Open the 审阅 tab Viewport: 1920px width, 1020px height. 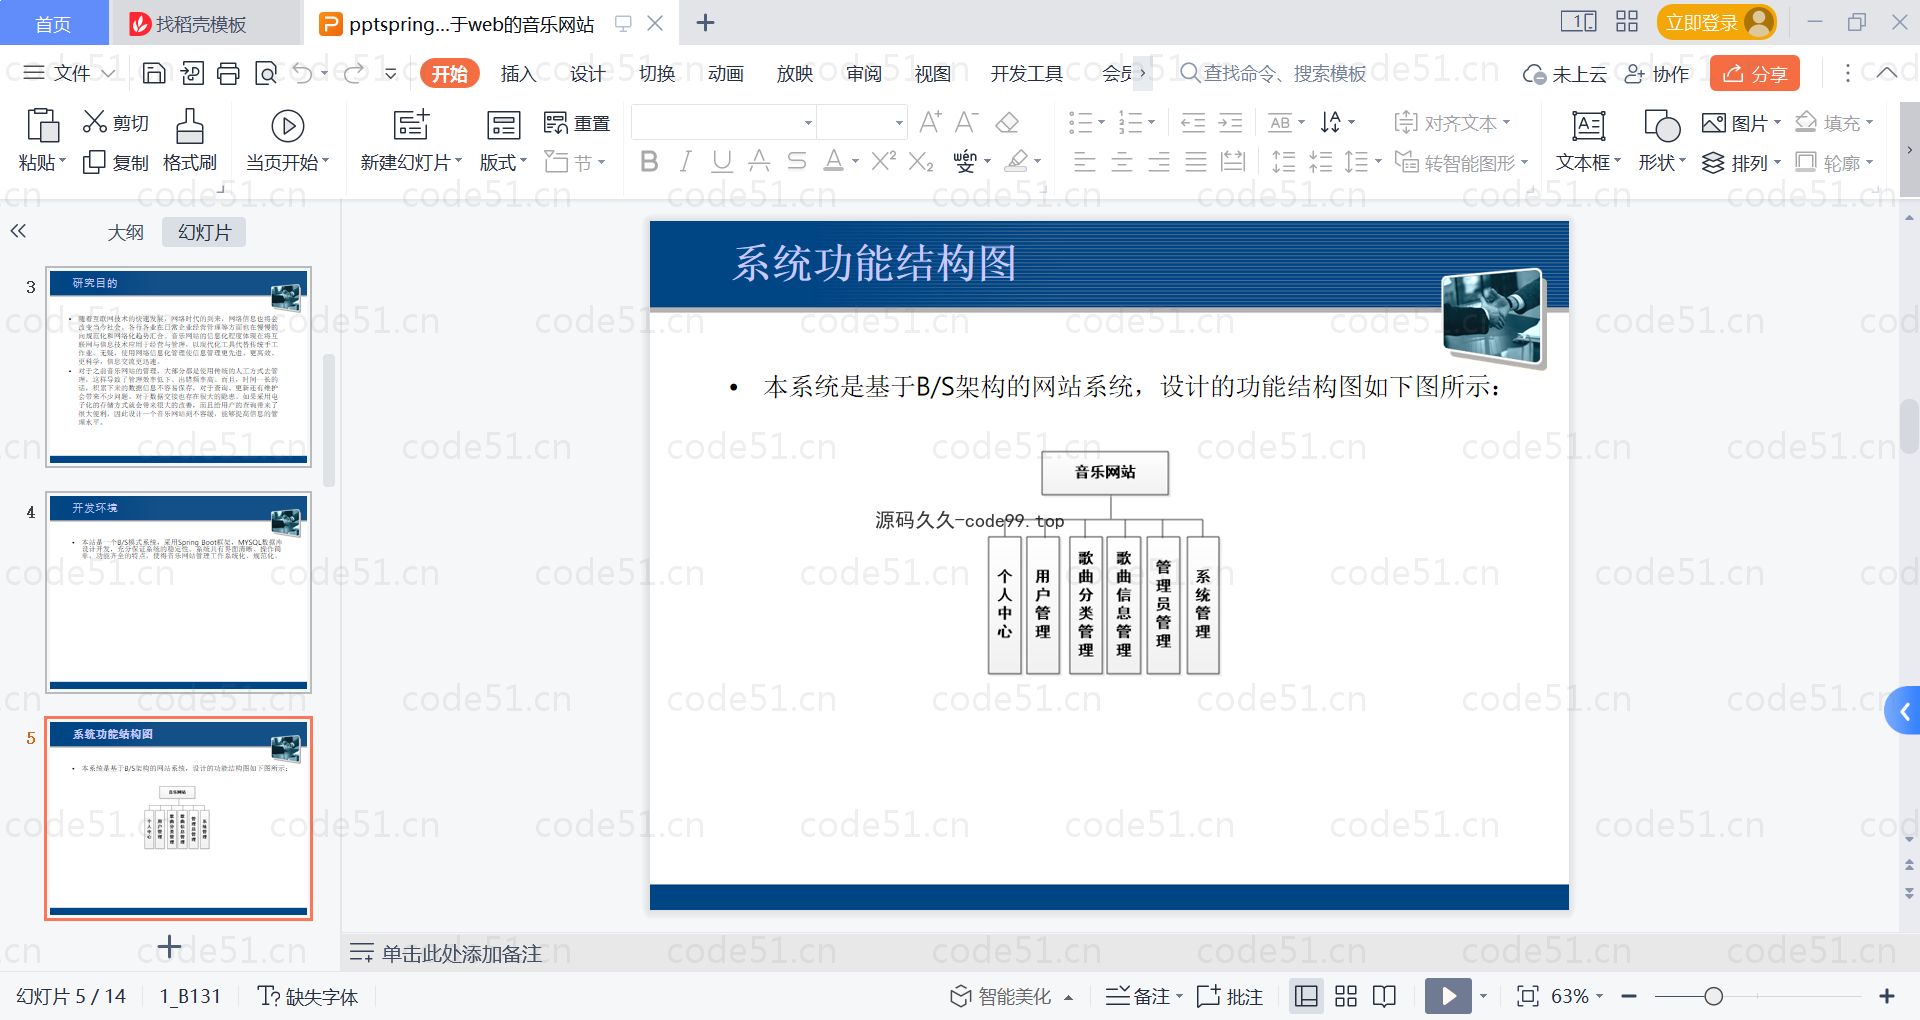pyautogui.click(x=863, y=73)
